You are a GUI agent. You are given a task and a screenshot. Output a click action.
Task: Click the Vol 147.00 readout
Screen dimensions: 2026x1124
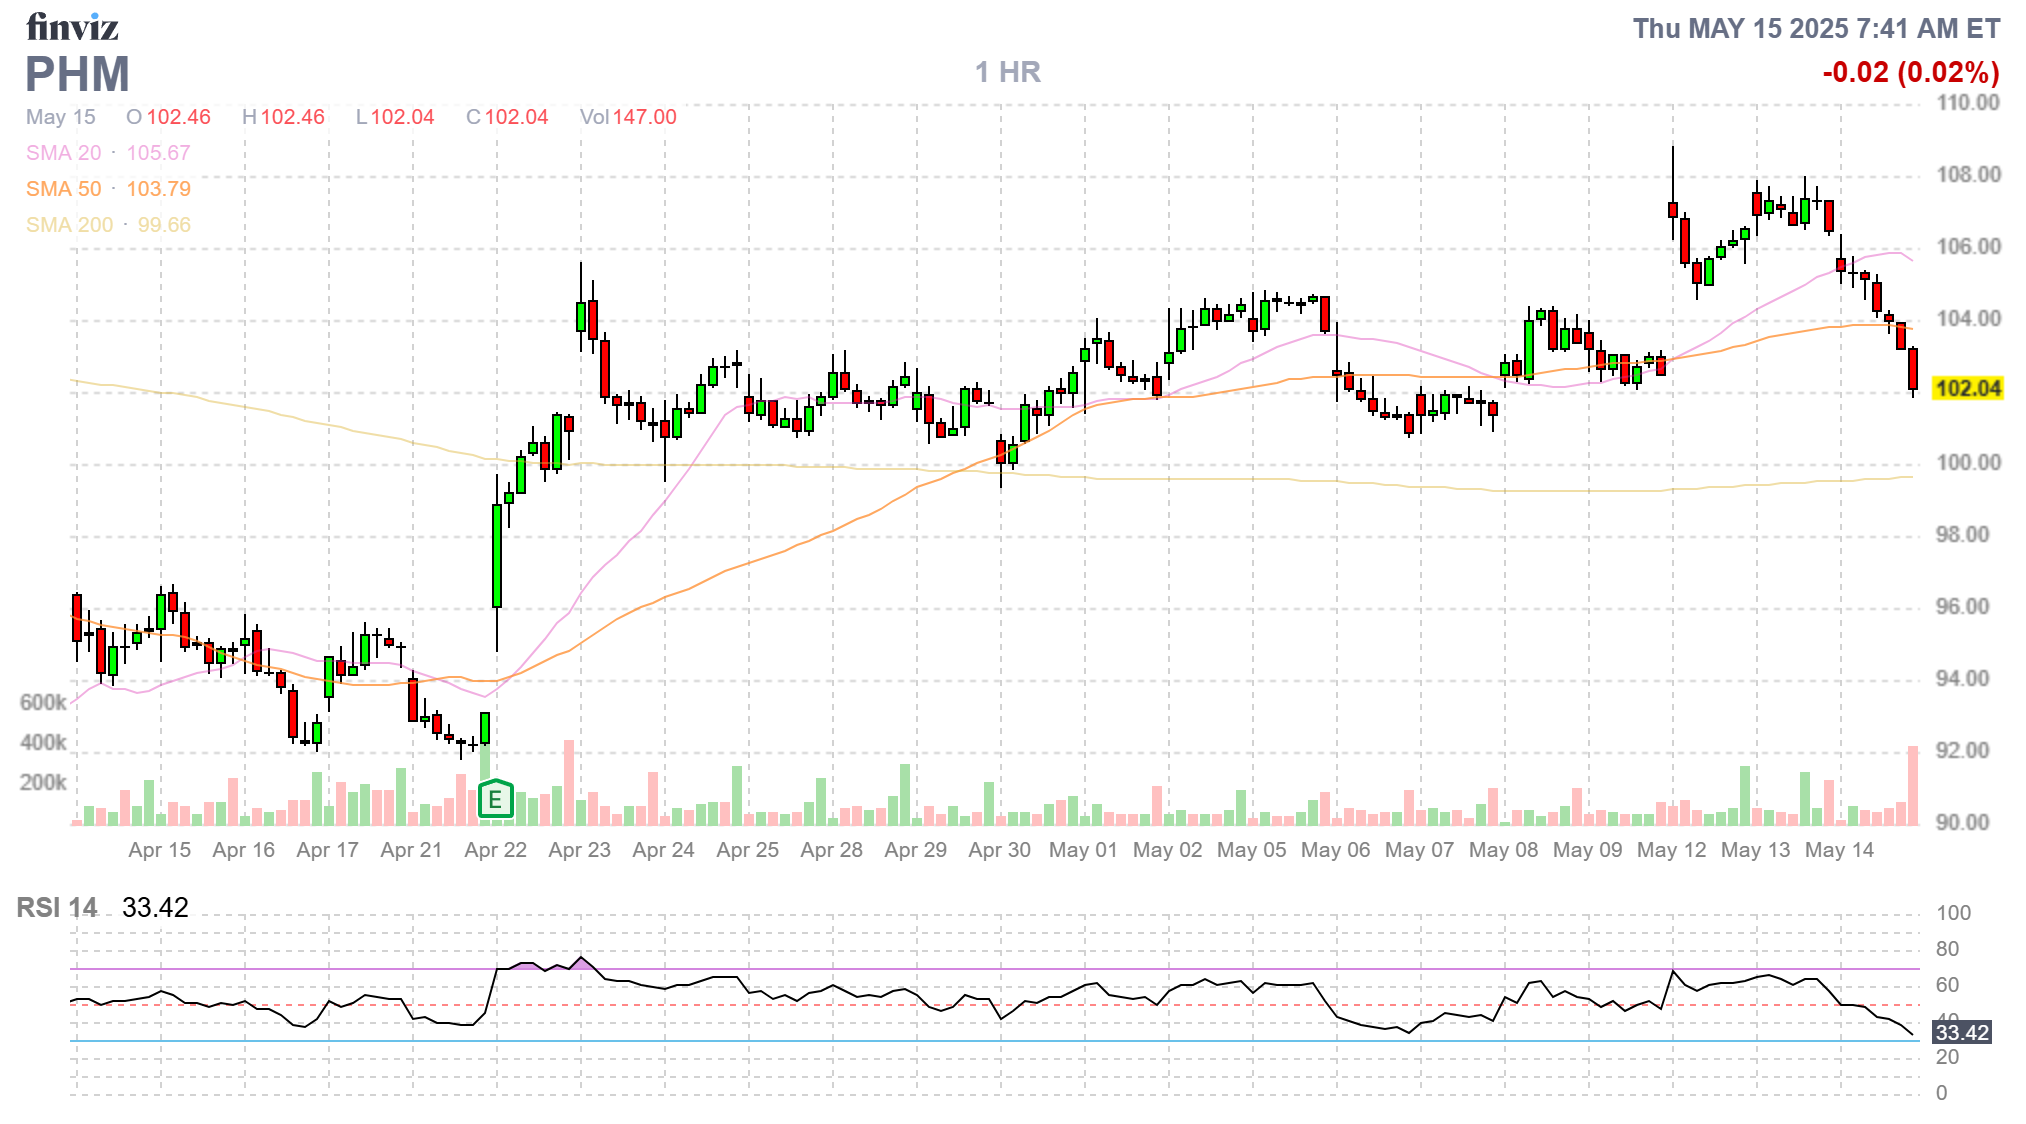click(x=628, y=117)
